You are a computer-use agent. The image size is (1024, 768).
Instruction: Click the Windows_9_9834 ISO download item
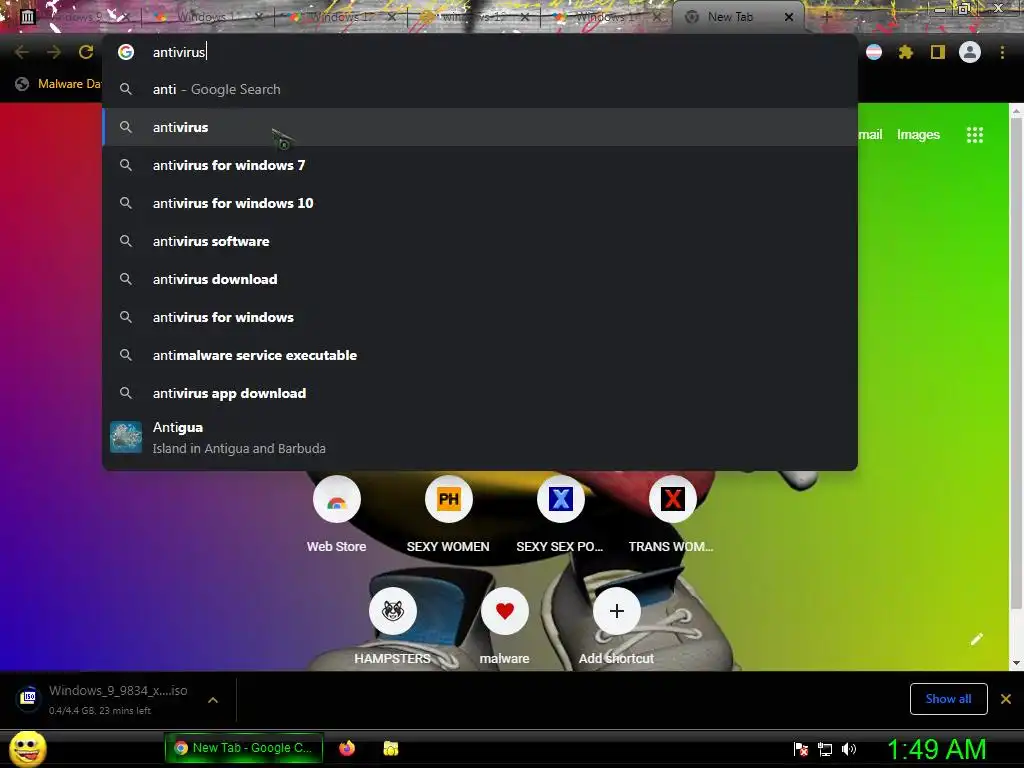(118, 699)
